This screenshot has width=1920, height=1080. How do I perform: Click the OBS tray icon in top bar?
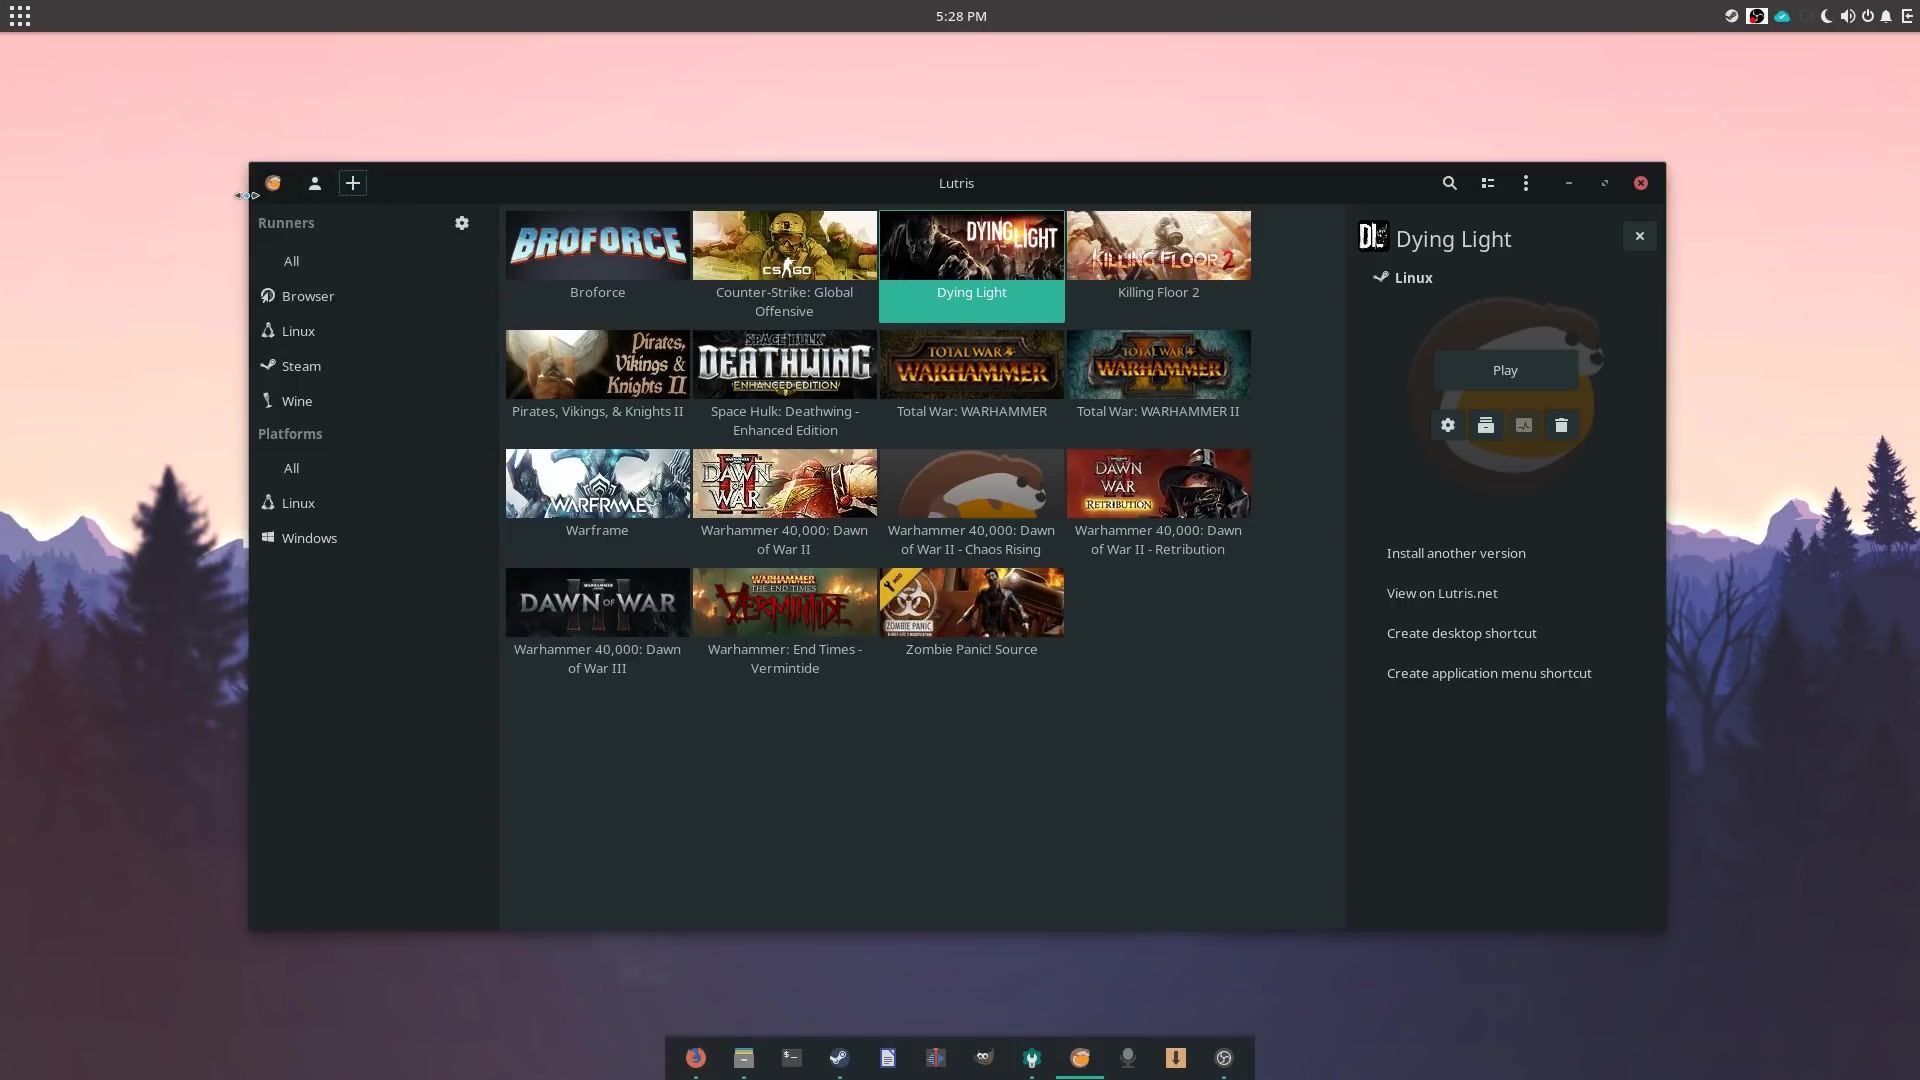tap(1756, 16)
